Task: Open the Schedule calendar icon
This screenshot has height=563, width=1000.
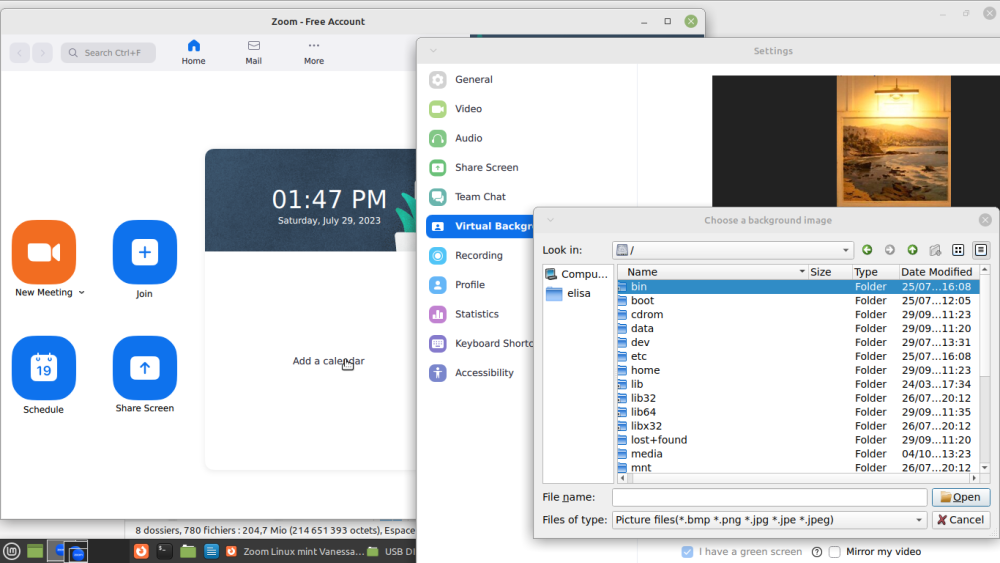Action: (x=43, y=368)
